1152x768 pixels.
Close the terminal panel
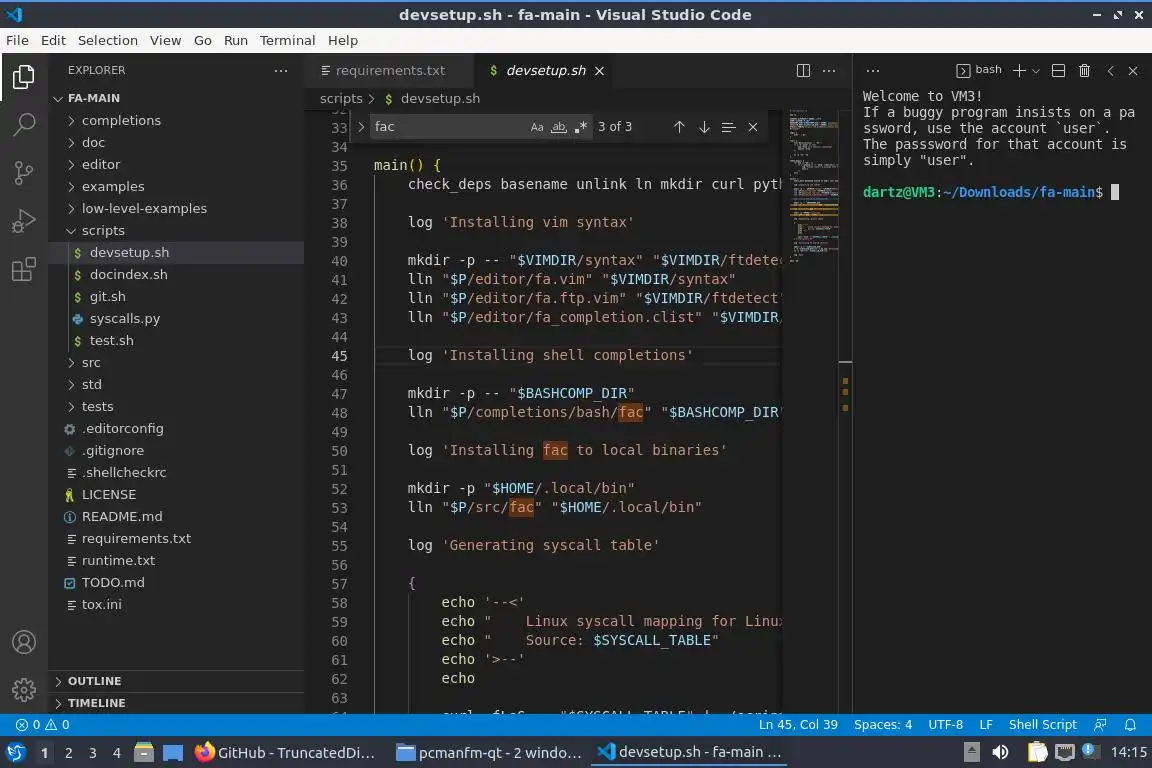tap(1133, 71)
